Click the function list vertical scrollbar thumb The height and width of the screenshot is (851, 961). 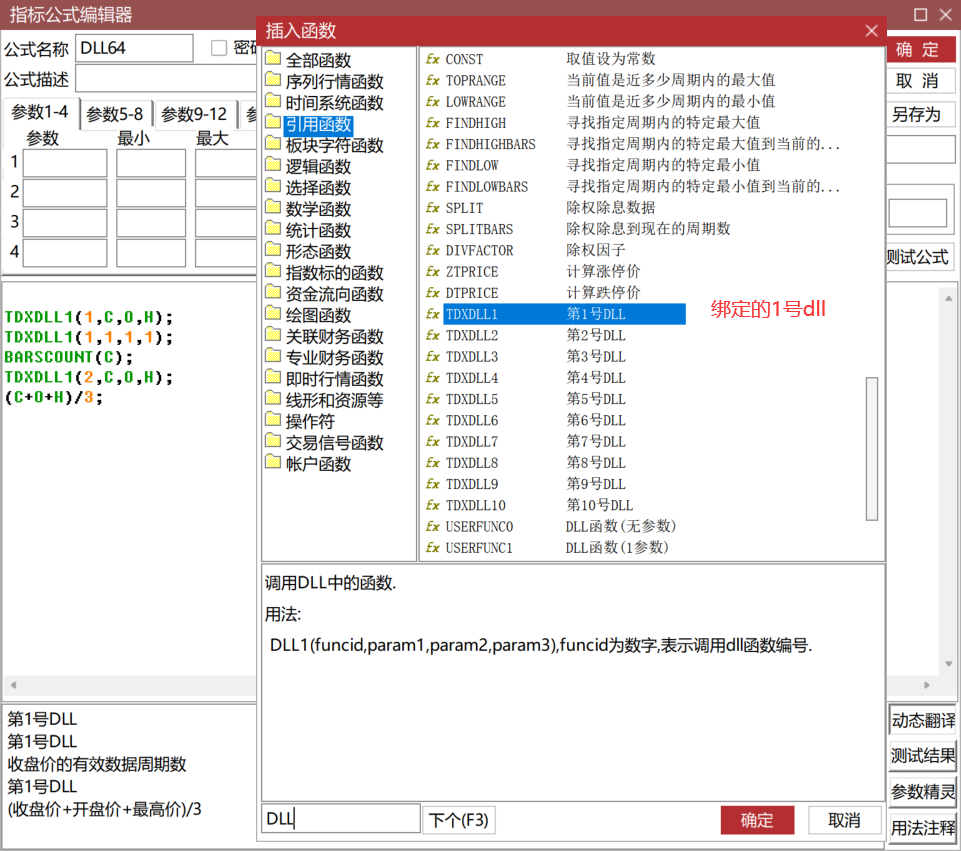[872, 449]
